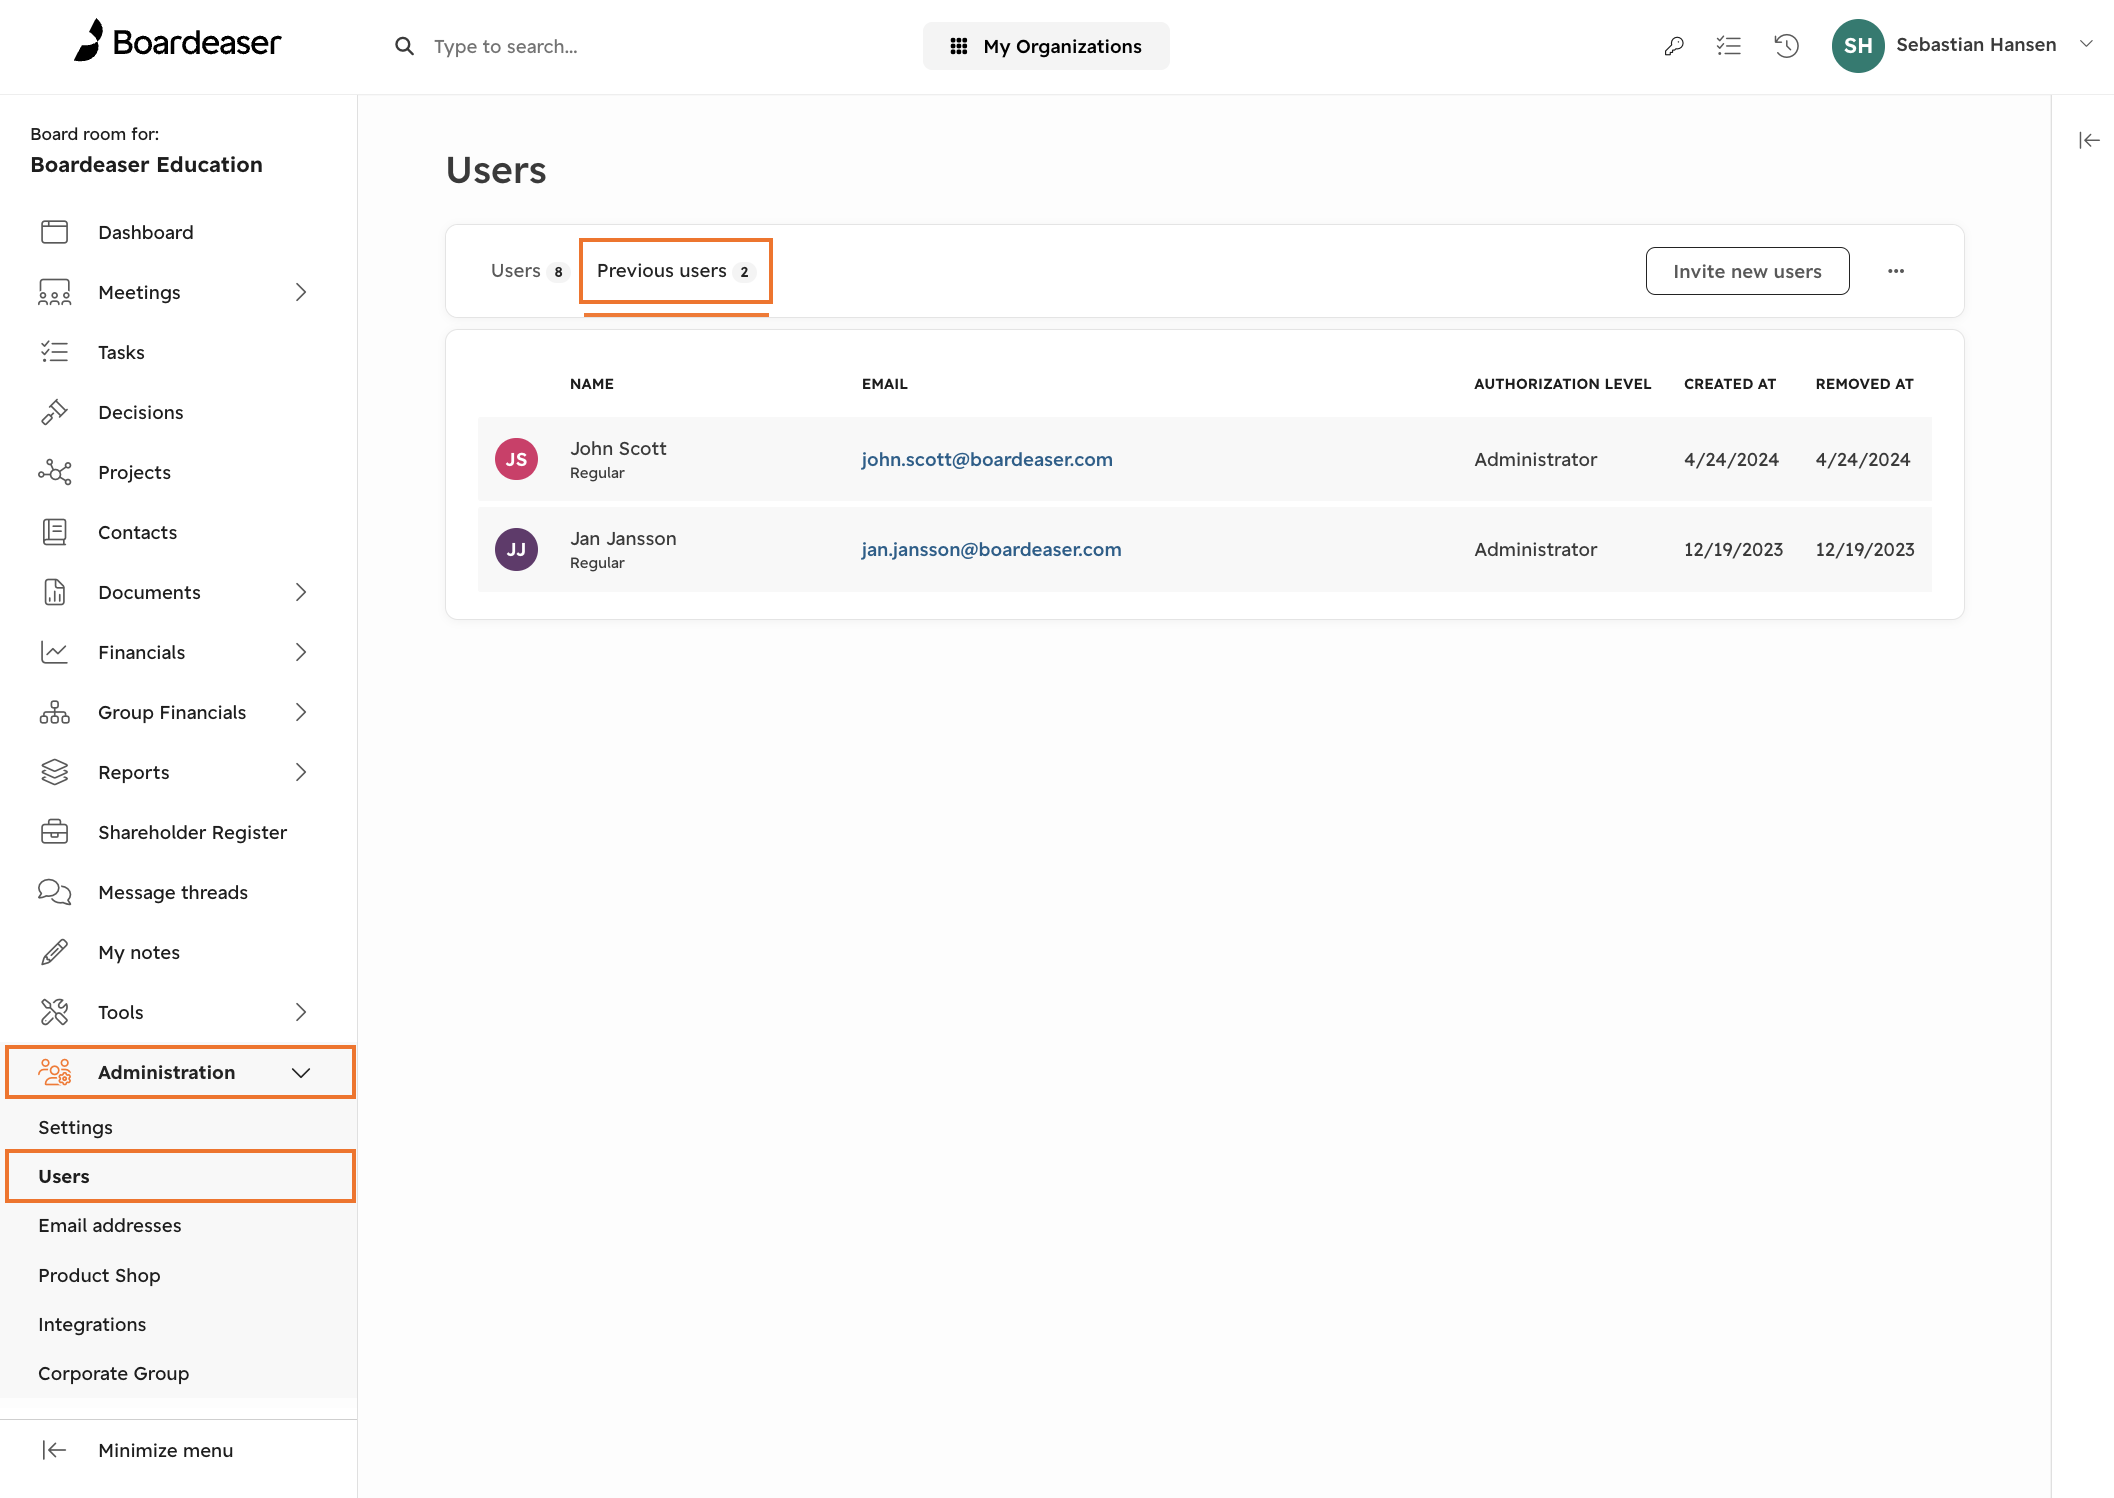Click John Scott's JS avatar
The height and width of the screenshot is (1498, 2114).
pos(516,459)
